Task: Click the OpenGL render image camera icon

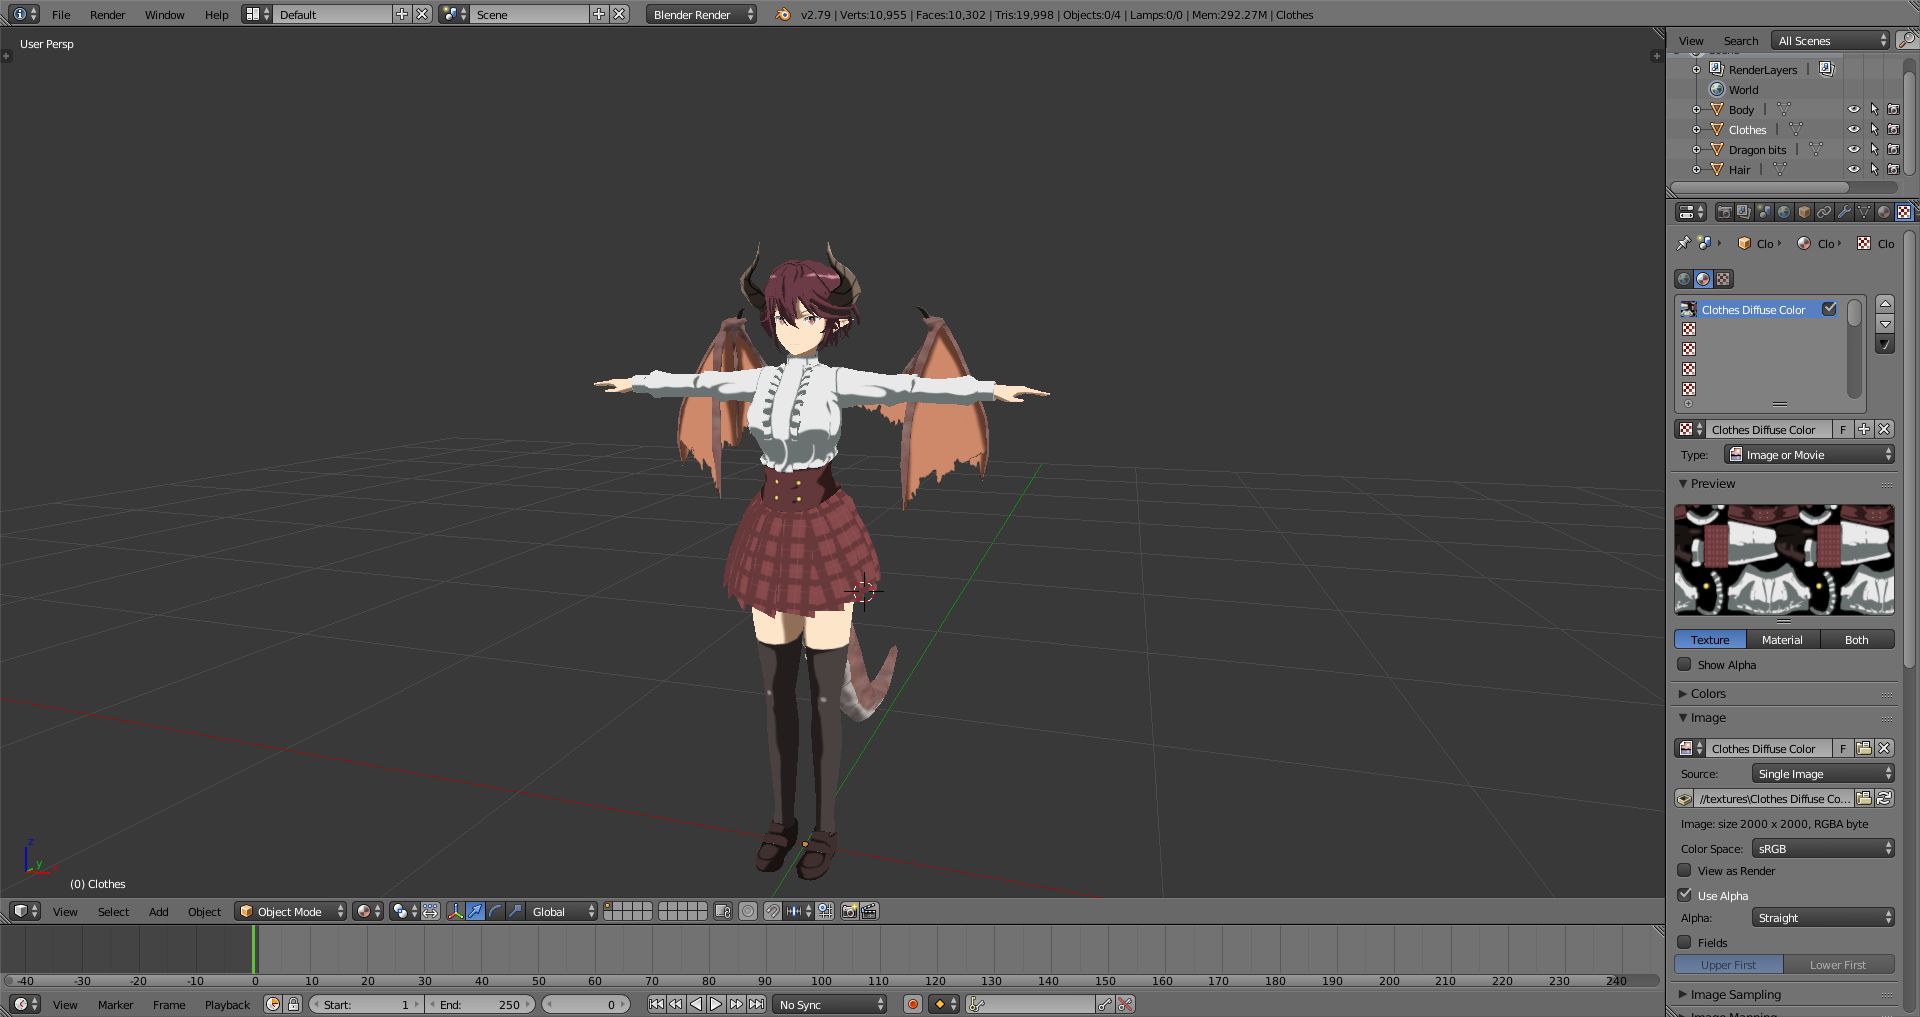Action: tap(850, 911)
